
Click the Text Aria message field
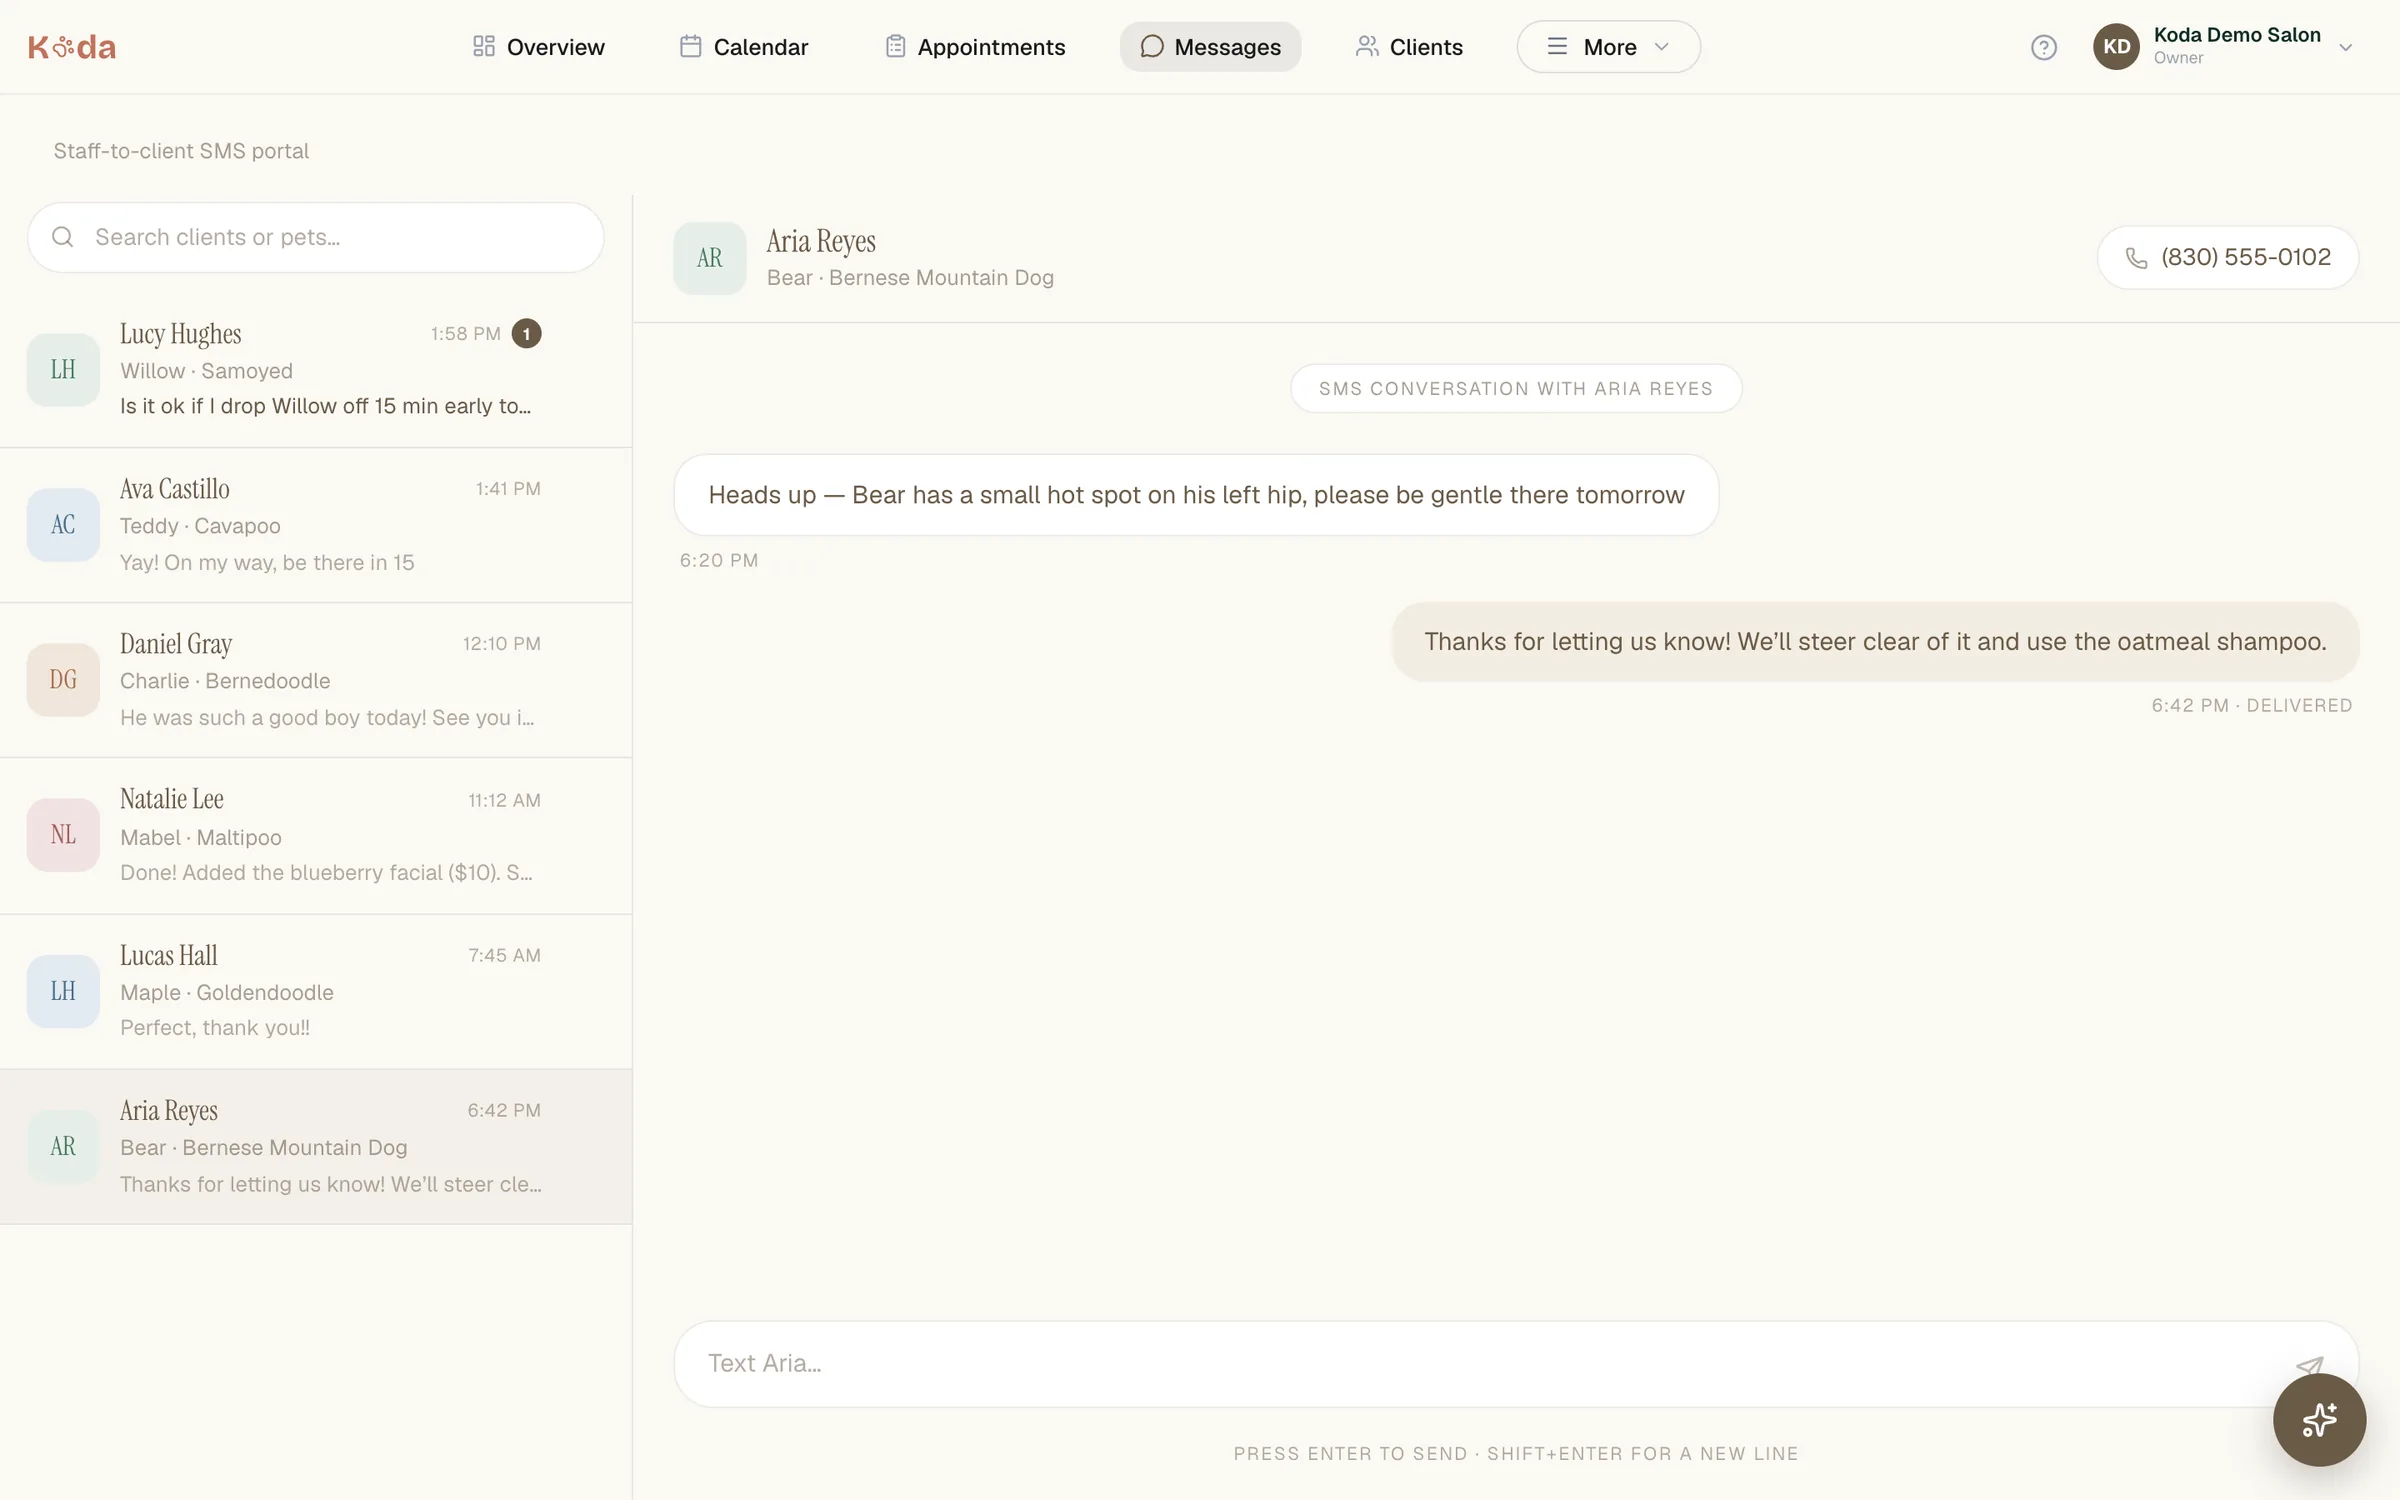[x=1515, y=1364]
